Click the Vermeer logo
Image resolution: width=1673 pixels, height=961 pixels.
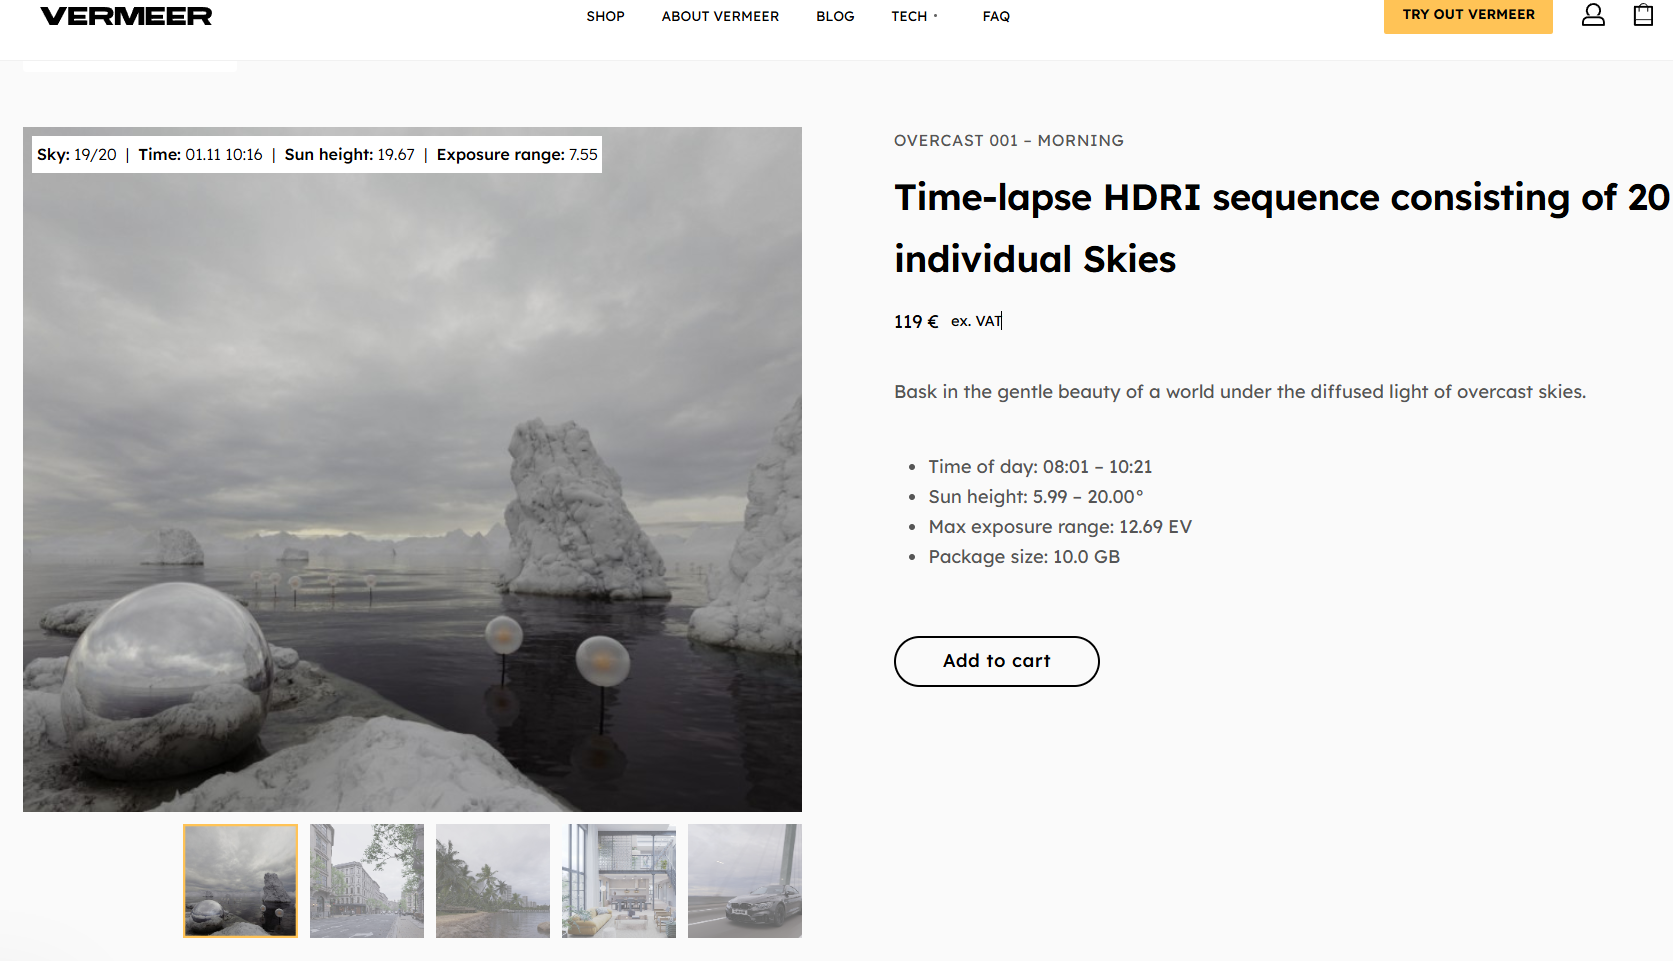126,17
